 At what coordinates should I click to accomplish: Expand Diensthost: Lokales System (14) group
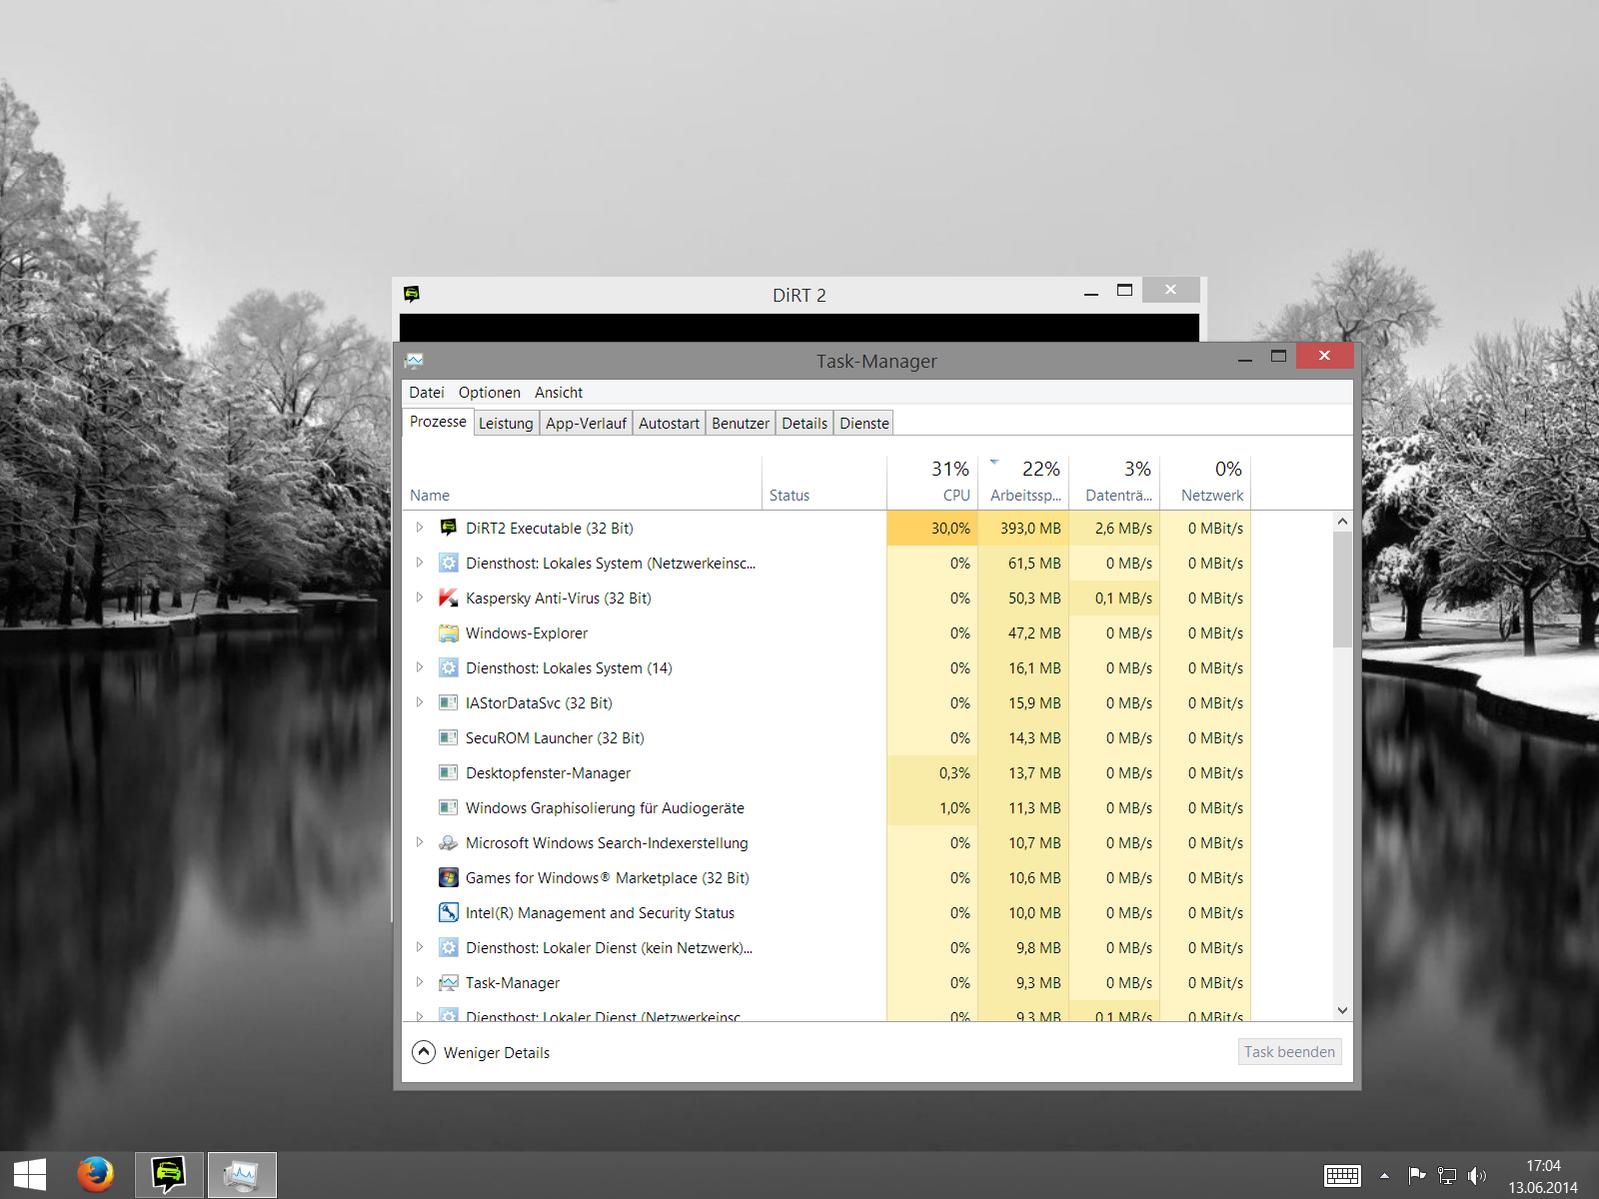click(420, 667)
